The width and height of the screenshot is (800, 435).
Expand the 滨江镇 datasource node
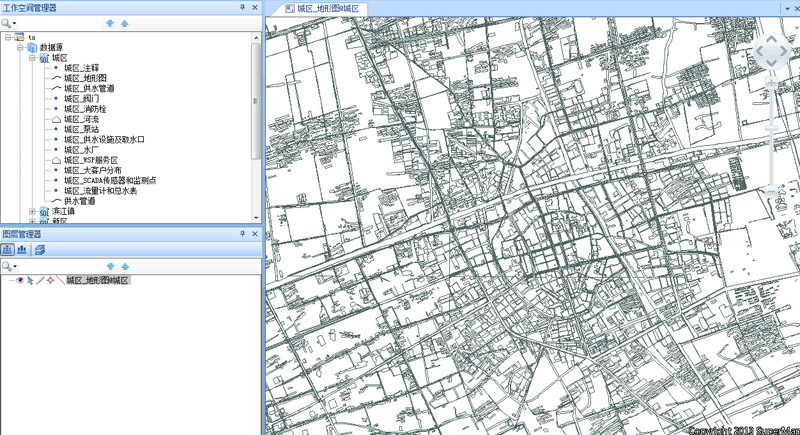(32, 212)
